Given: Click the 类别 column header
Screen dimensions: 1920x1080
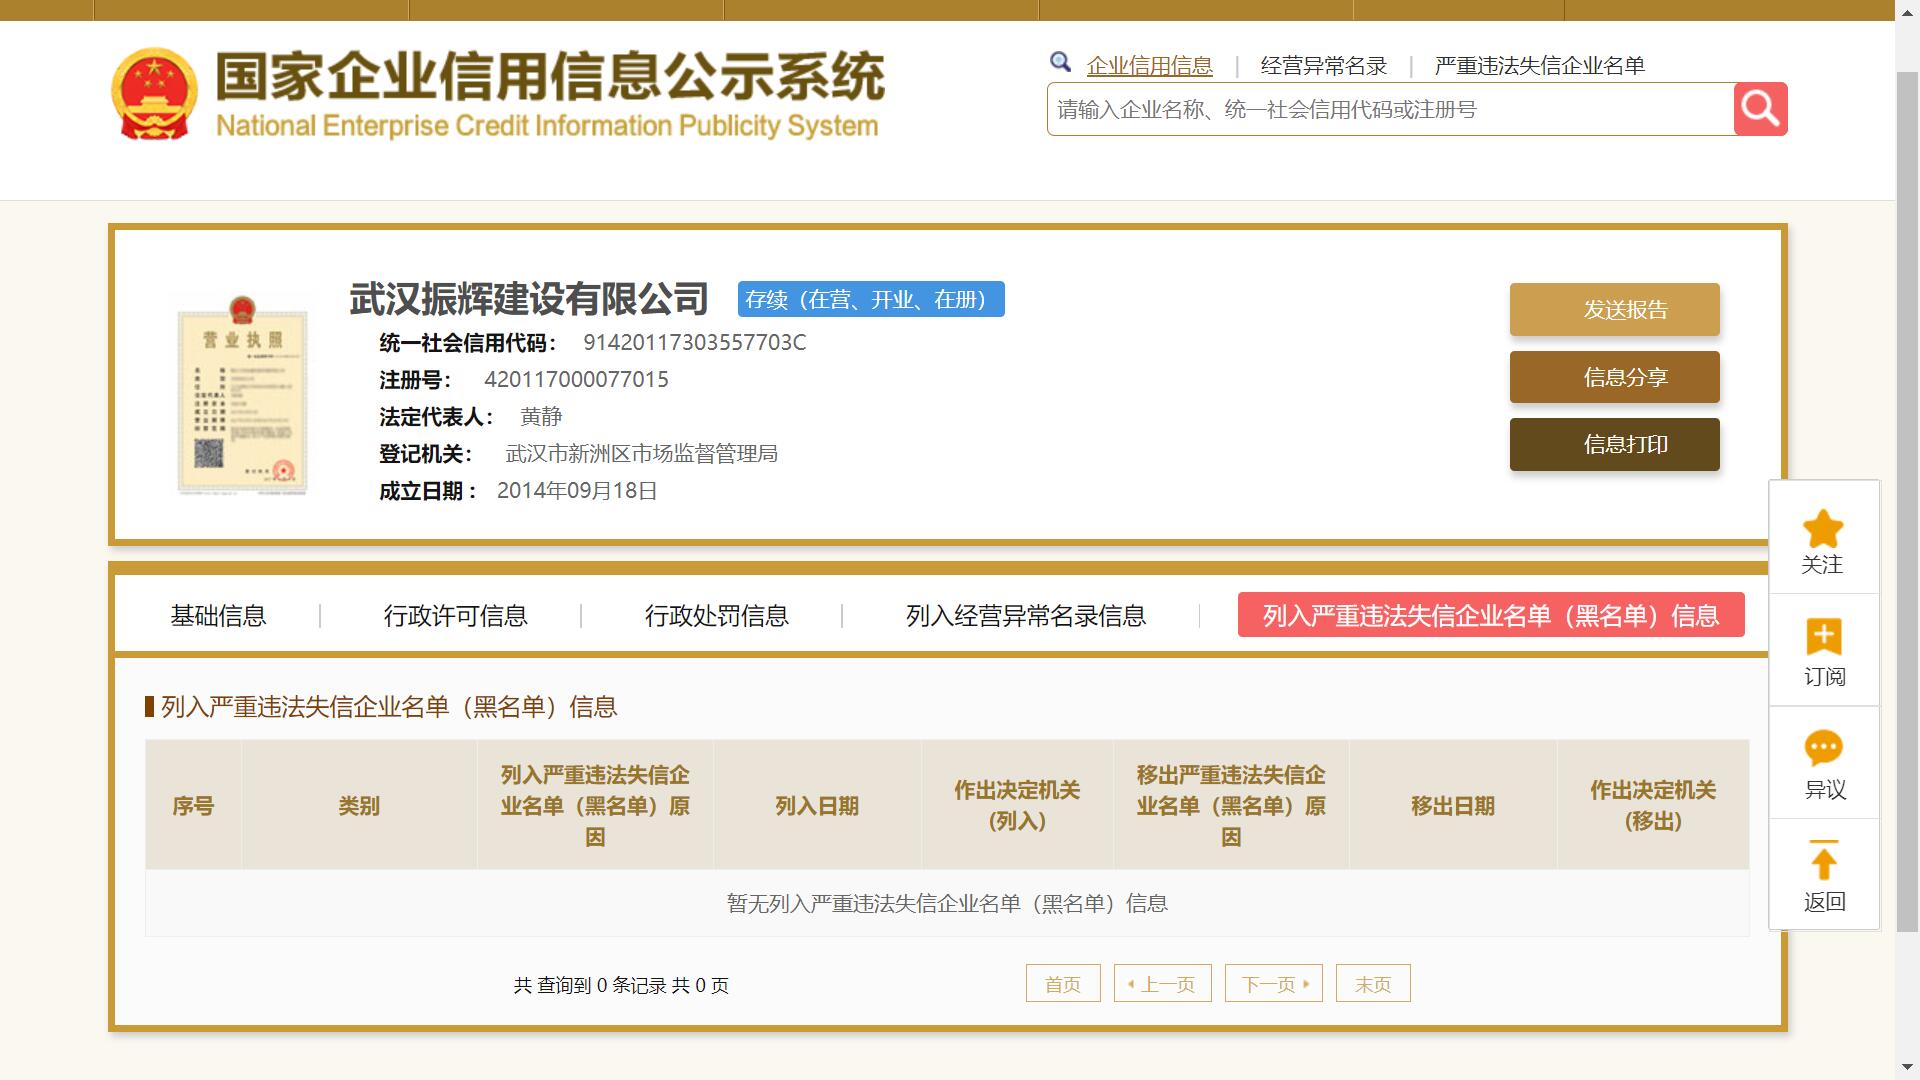Looking at the screenshot, I should (x=359, y=806).
